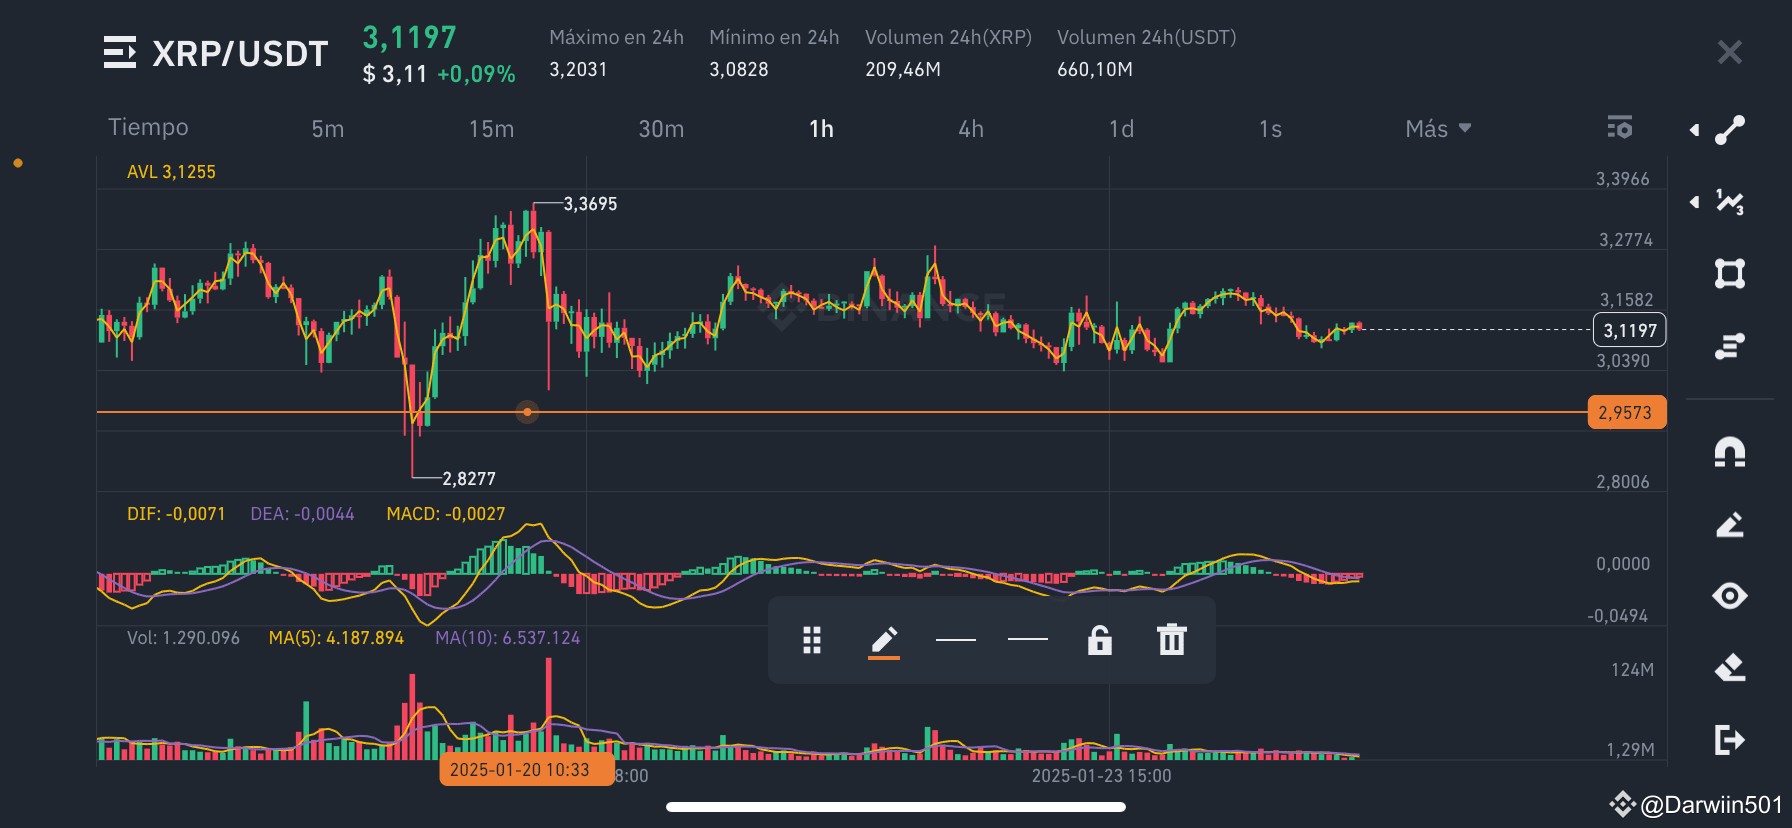Image resolution: width=1792 pixels, height=828 pixels.
Task: Expand the wave tool options arrow
Action: (x=1694, y=202)
